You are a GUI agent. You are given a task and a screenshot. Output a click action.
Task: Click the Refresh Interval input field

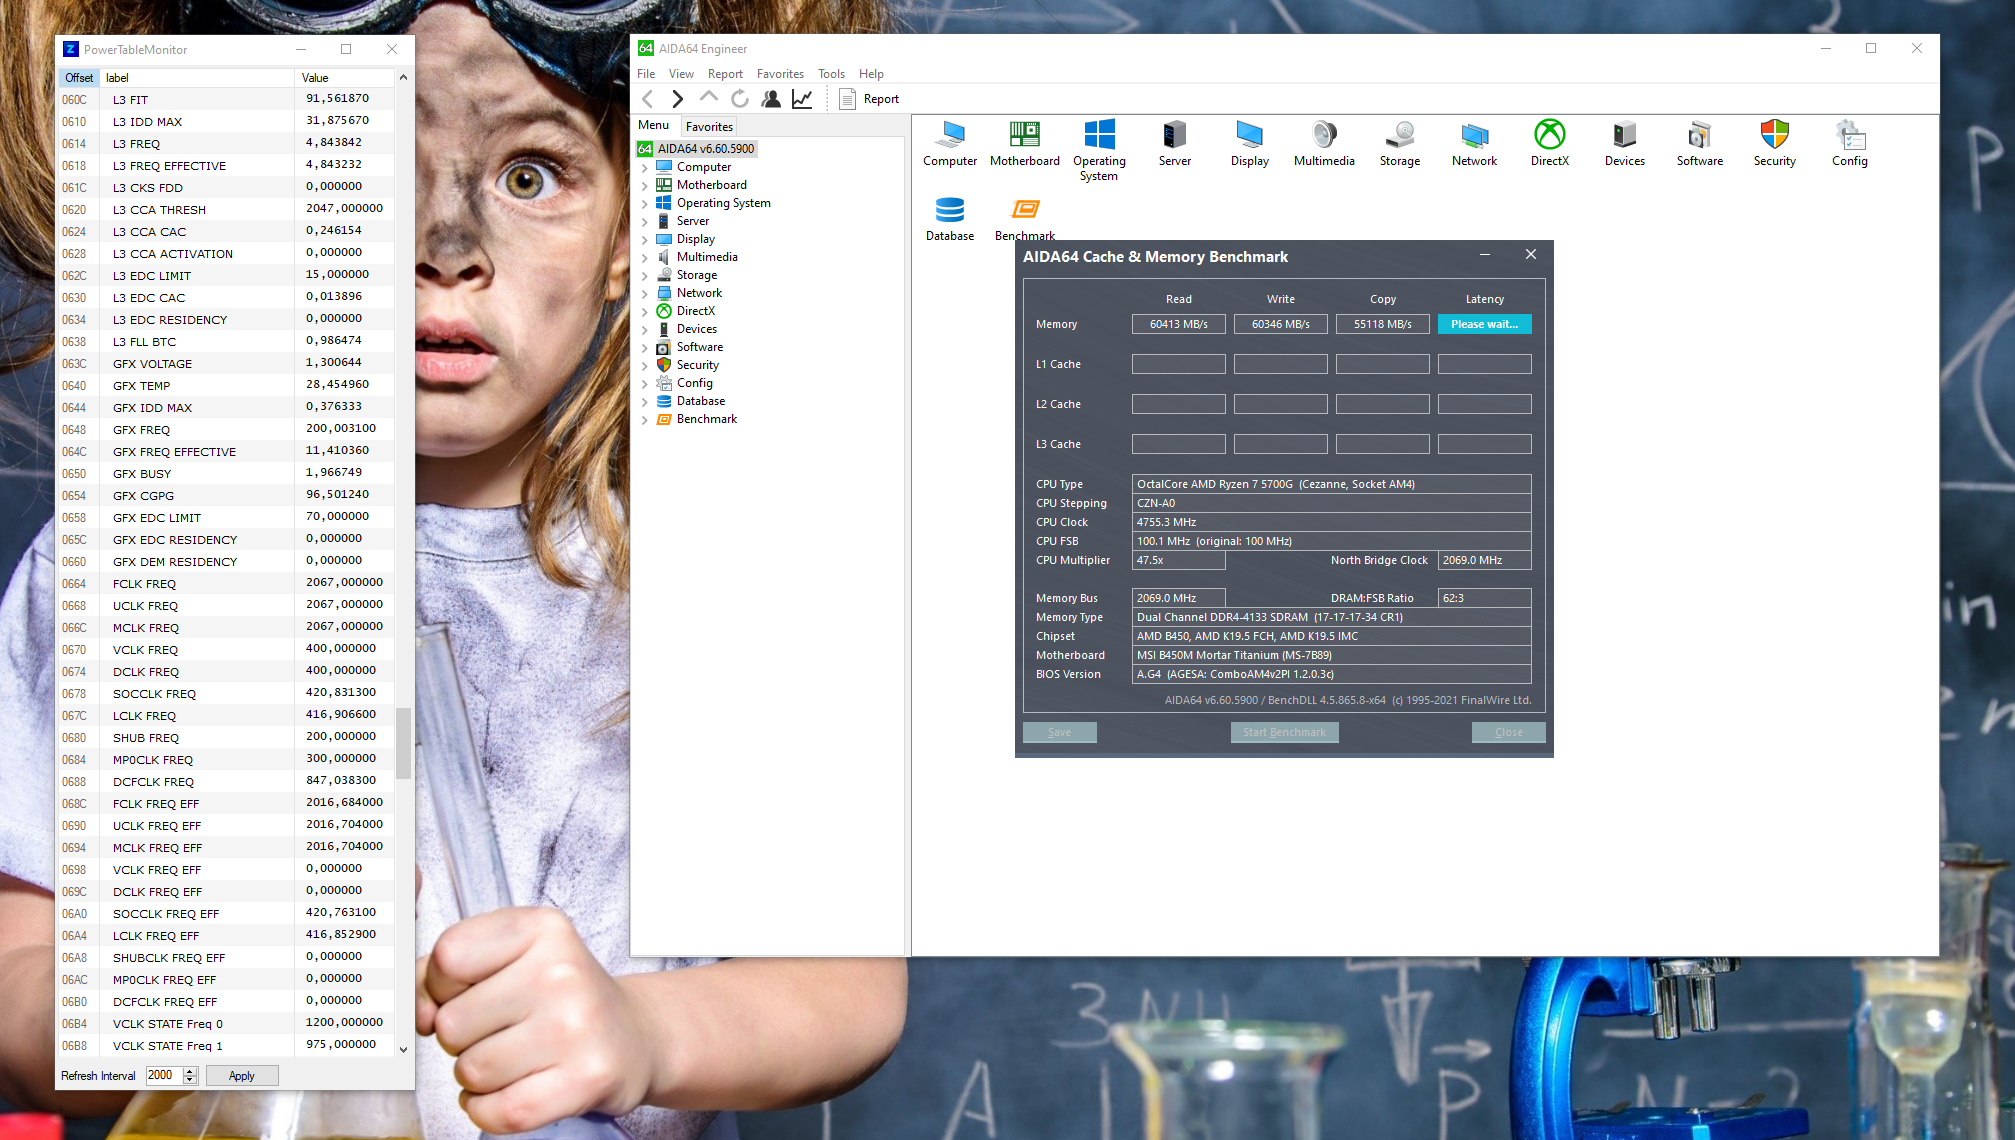click(x=163, y=1076)
